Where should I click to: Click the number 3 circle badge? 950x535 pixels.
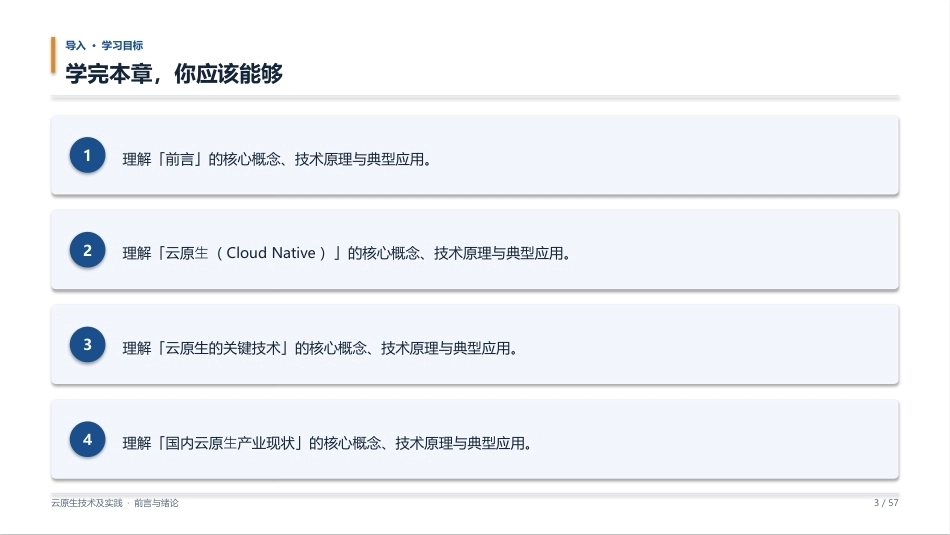(x=87, y=345)
